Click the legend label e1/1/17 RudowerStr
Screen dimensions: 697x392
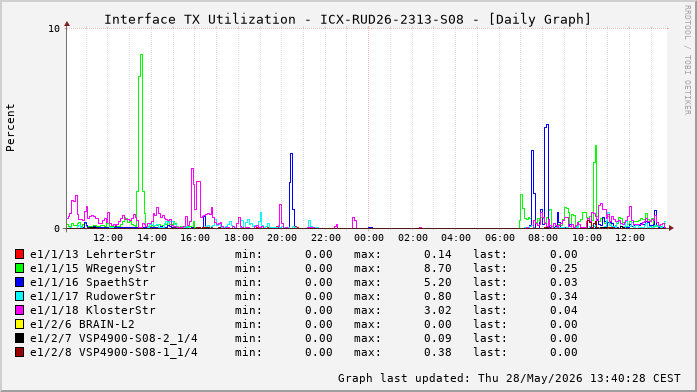point(93,296)
